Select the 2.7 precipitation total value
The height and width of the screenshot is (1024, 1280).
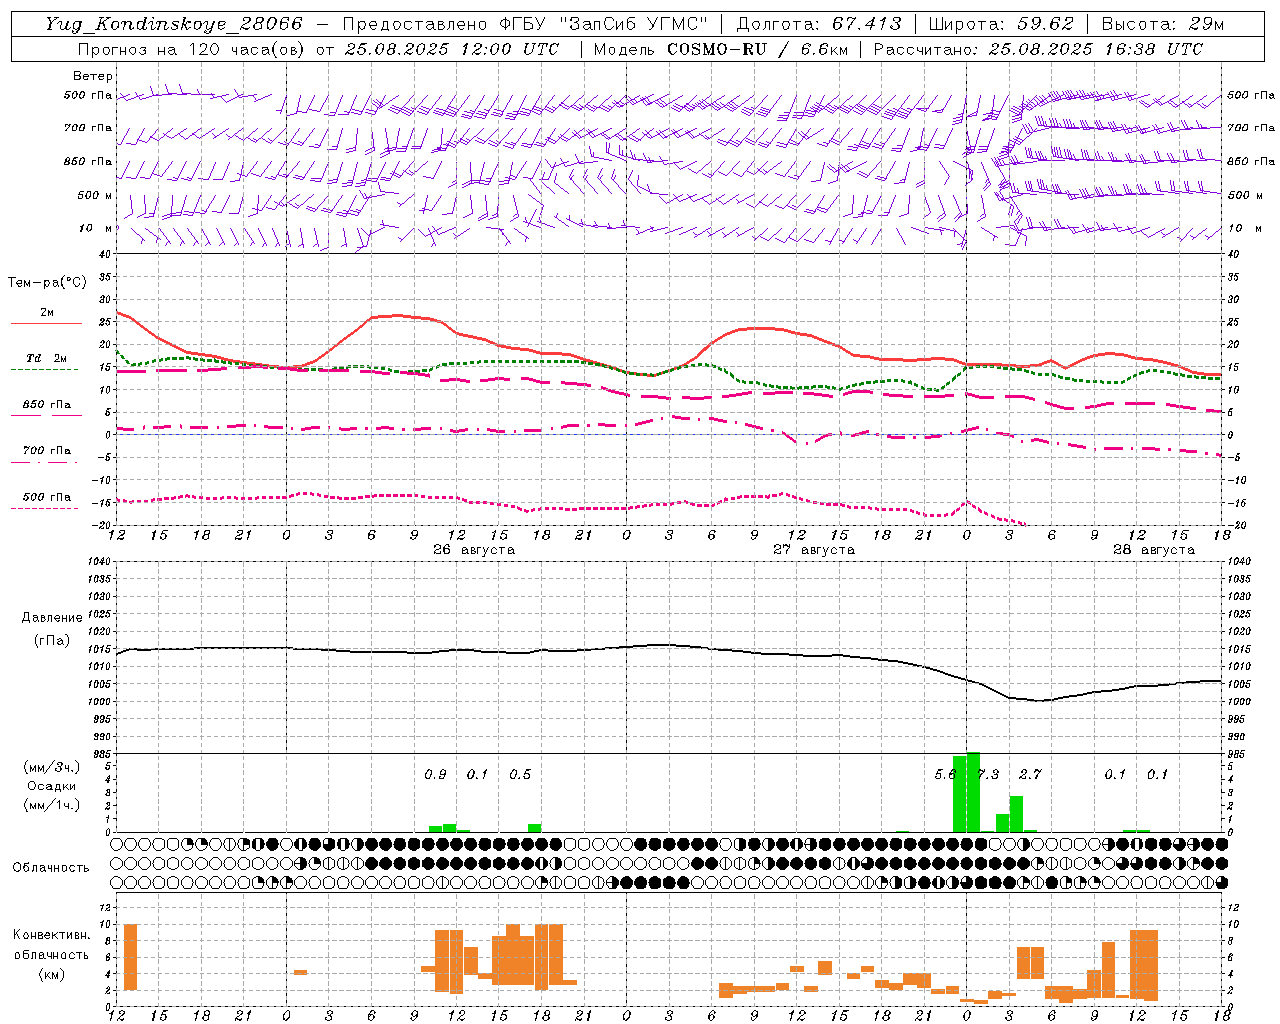(x=1030, y=774)
